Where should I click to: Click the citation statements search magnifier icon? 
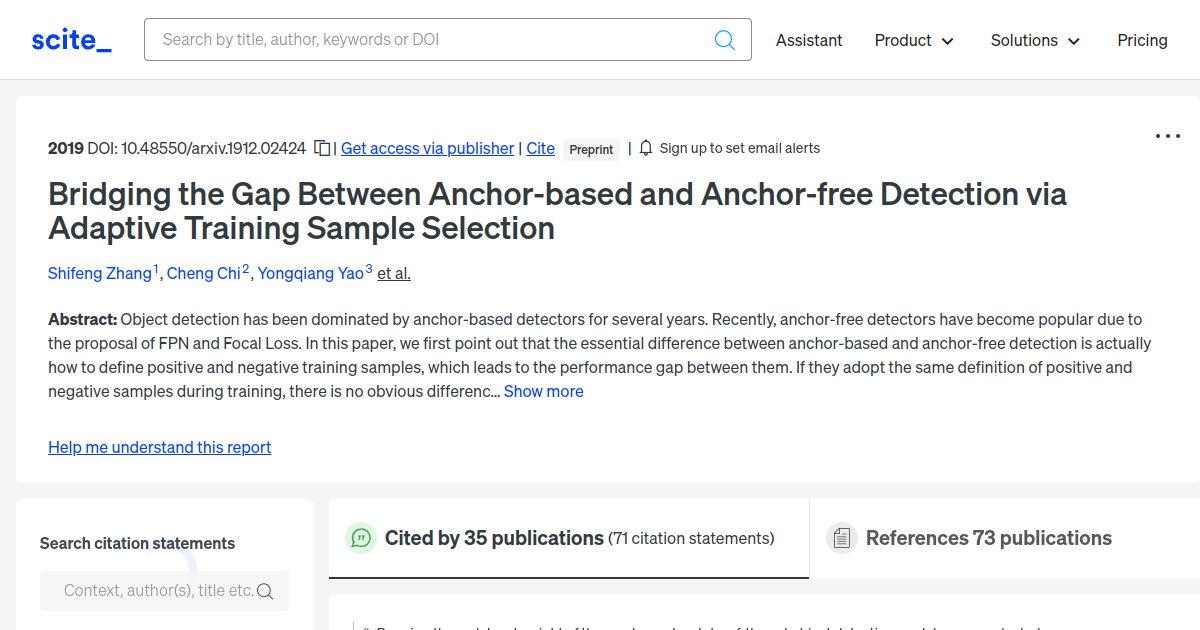click(x=265, y=591)
